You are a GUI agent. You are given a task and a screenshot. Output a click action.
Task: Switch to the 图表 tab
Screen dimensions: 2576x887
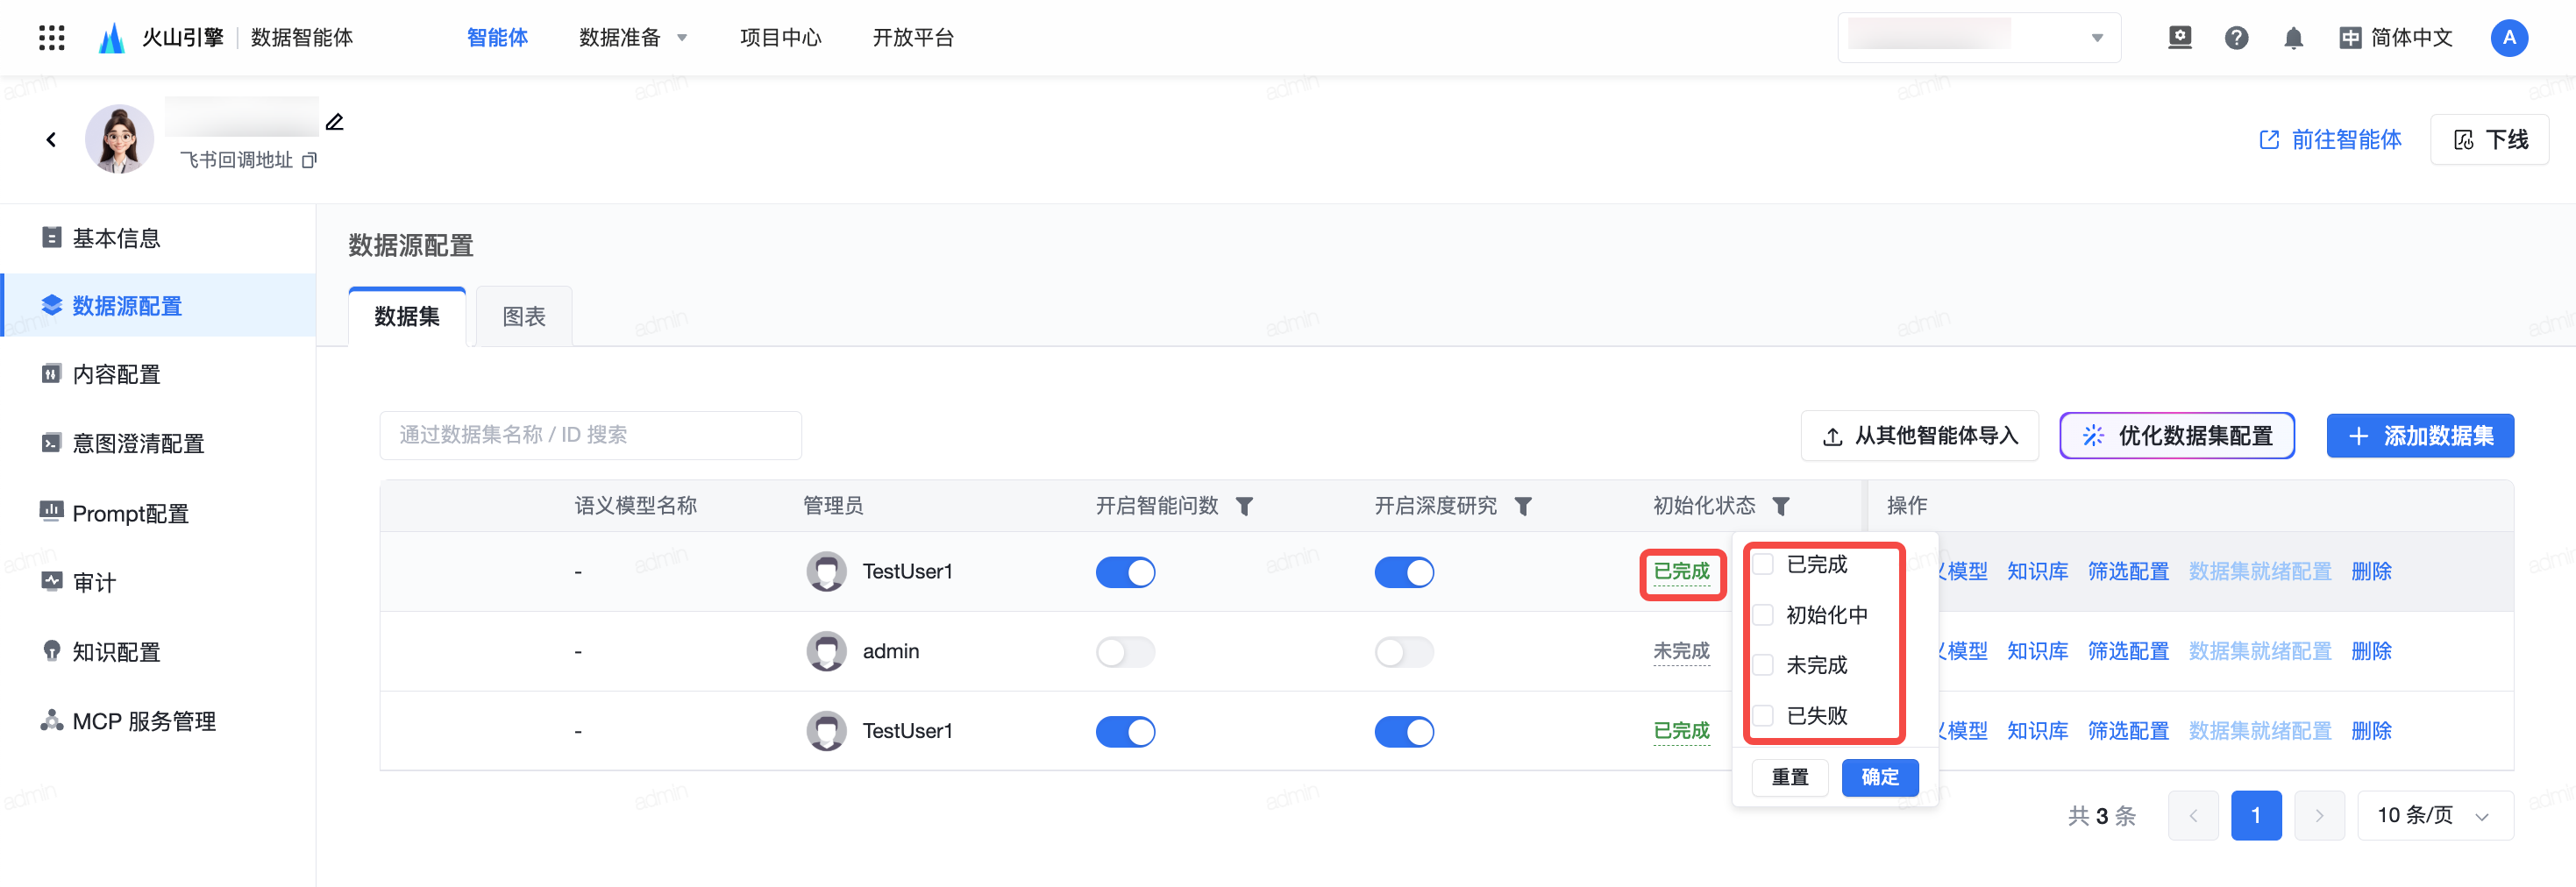click(523, 317)
